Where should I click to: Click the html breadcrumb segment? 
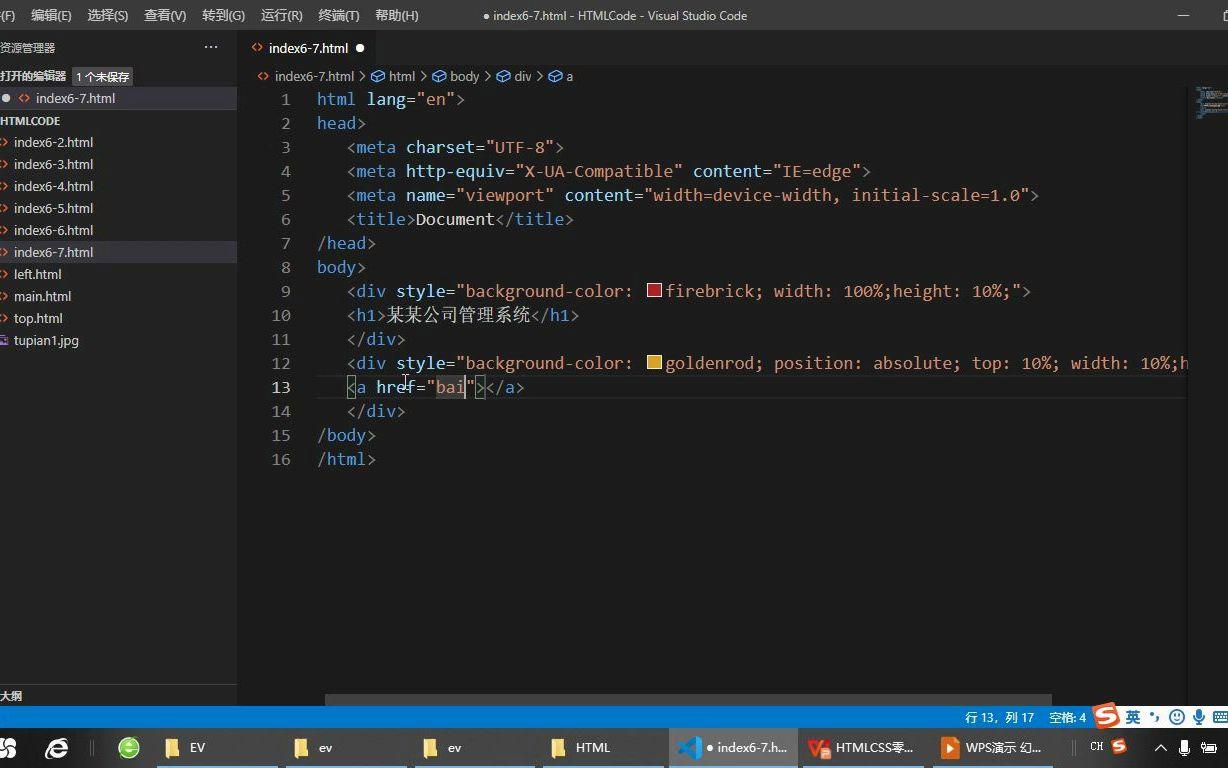(x=402, y=76)
